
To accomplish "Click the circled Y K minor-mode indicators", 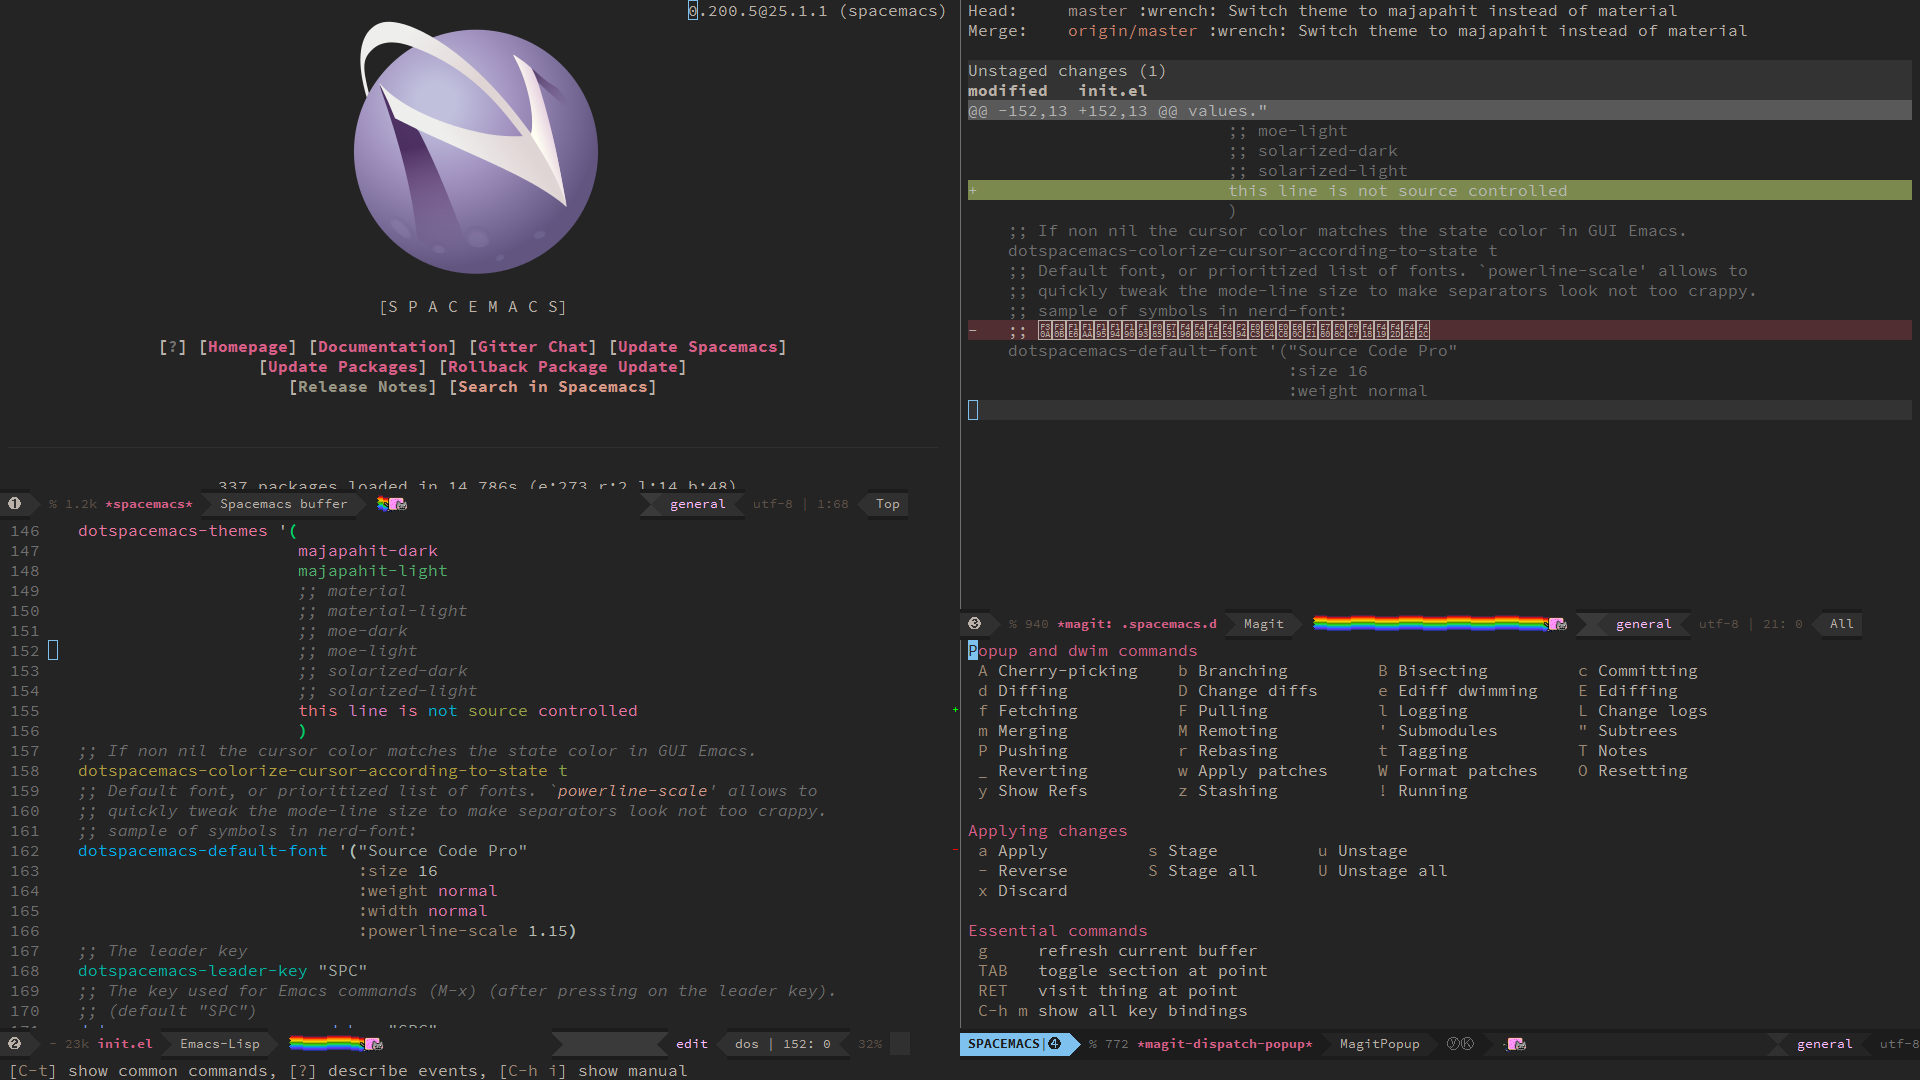I will click(x=1460, y=1044).
